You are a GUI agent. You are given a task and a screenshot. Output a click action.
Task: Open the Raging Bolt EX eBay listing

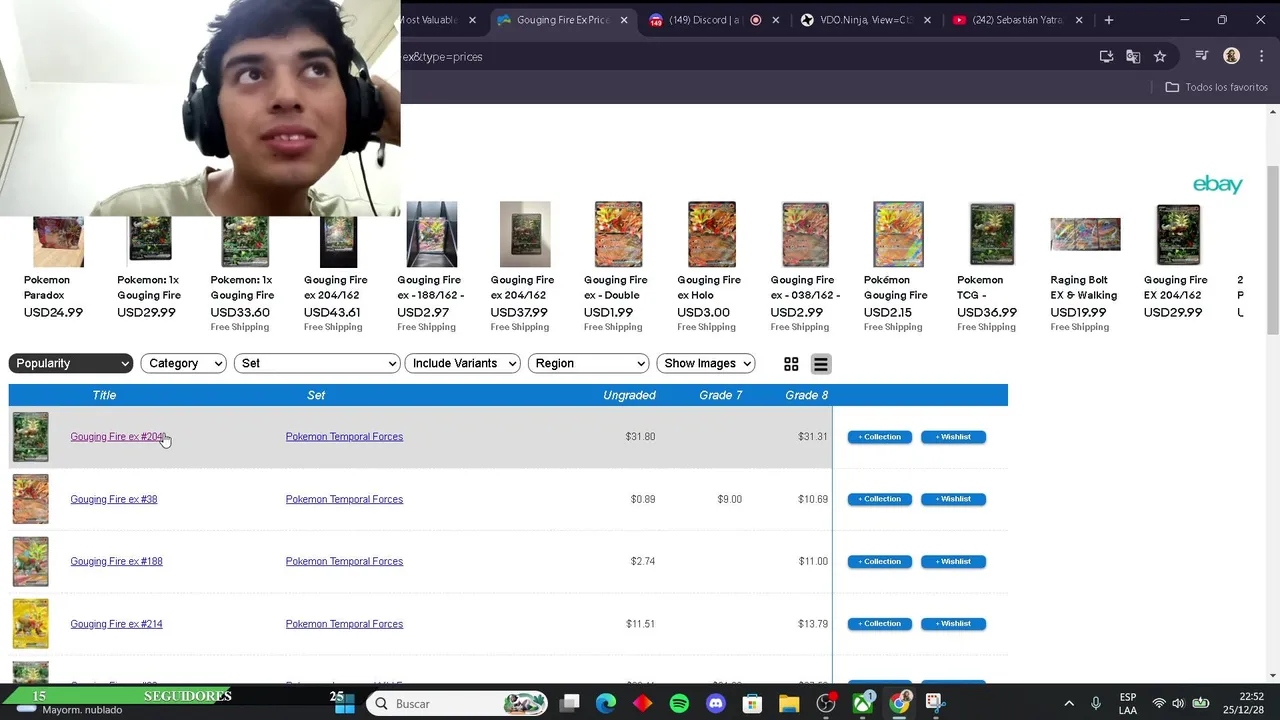point(1084,275)
